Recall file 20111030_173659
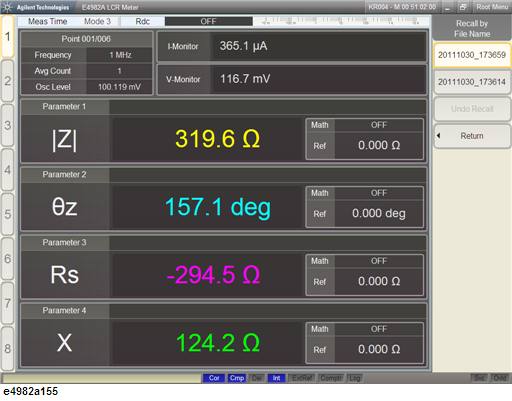 tap(472, 55)
